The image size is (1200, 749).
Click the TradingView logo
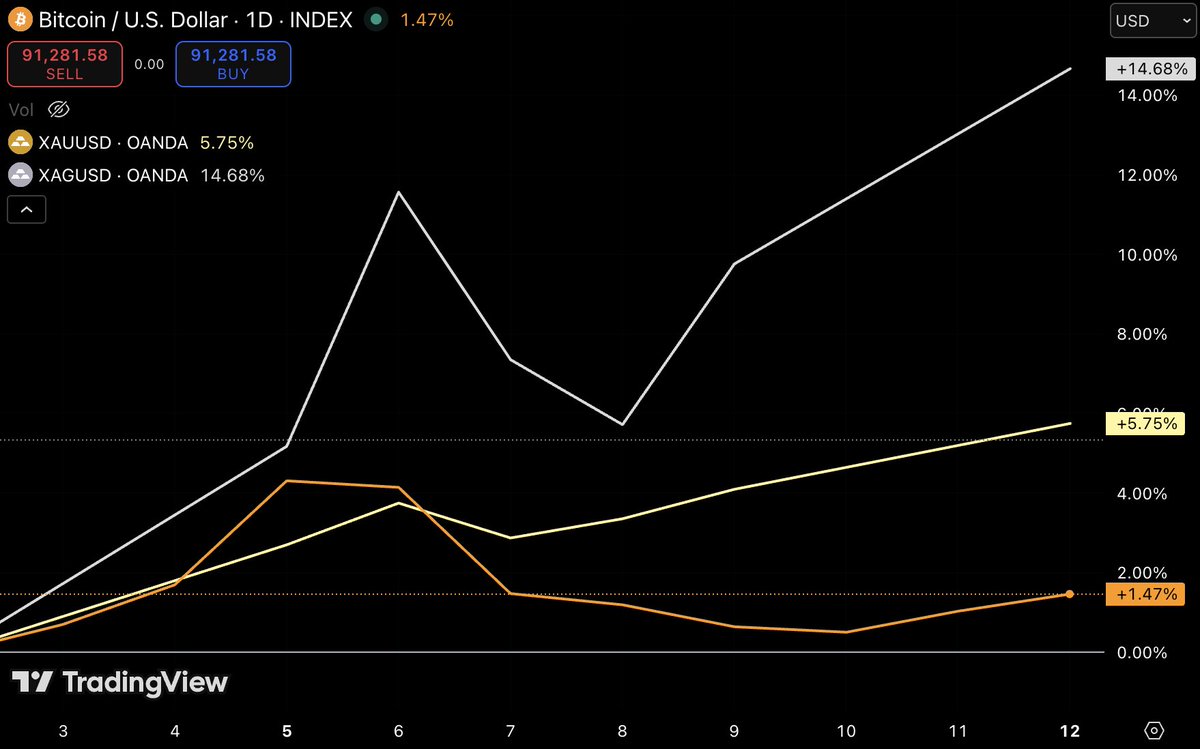120,683
